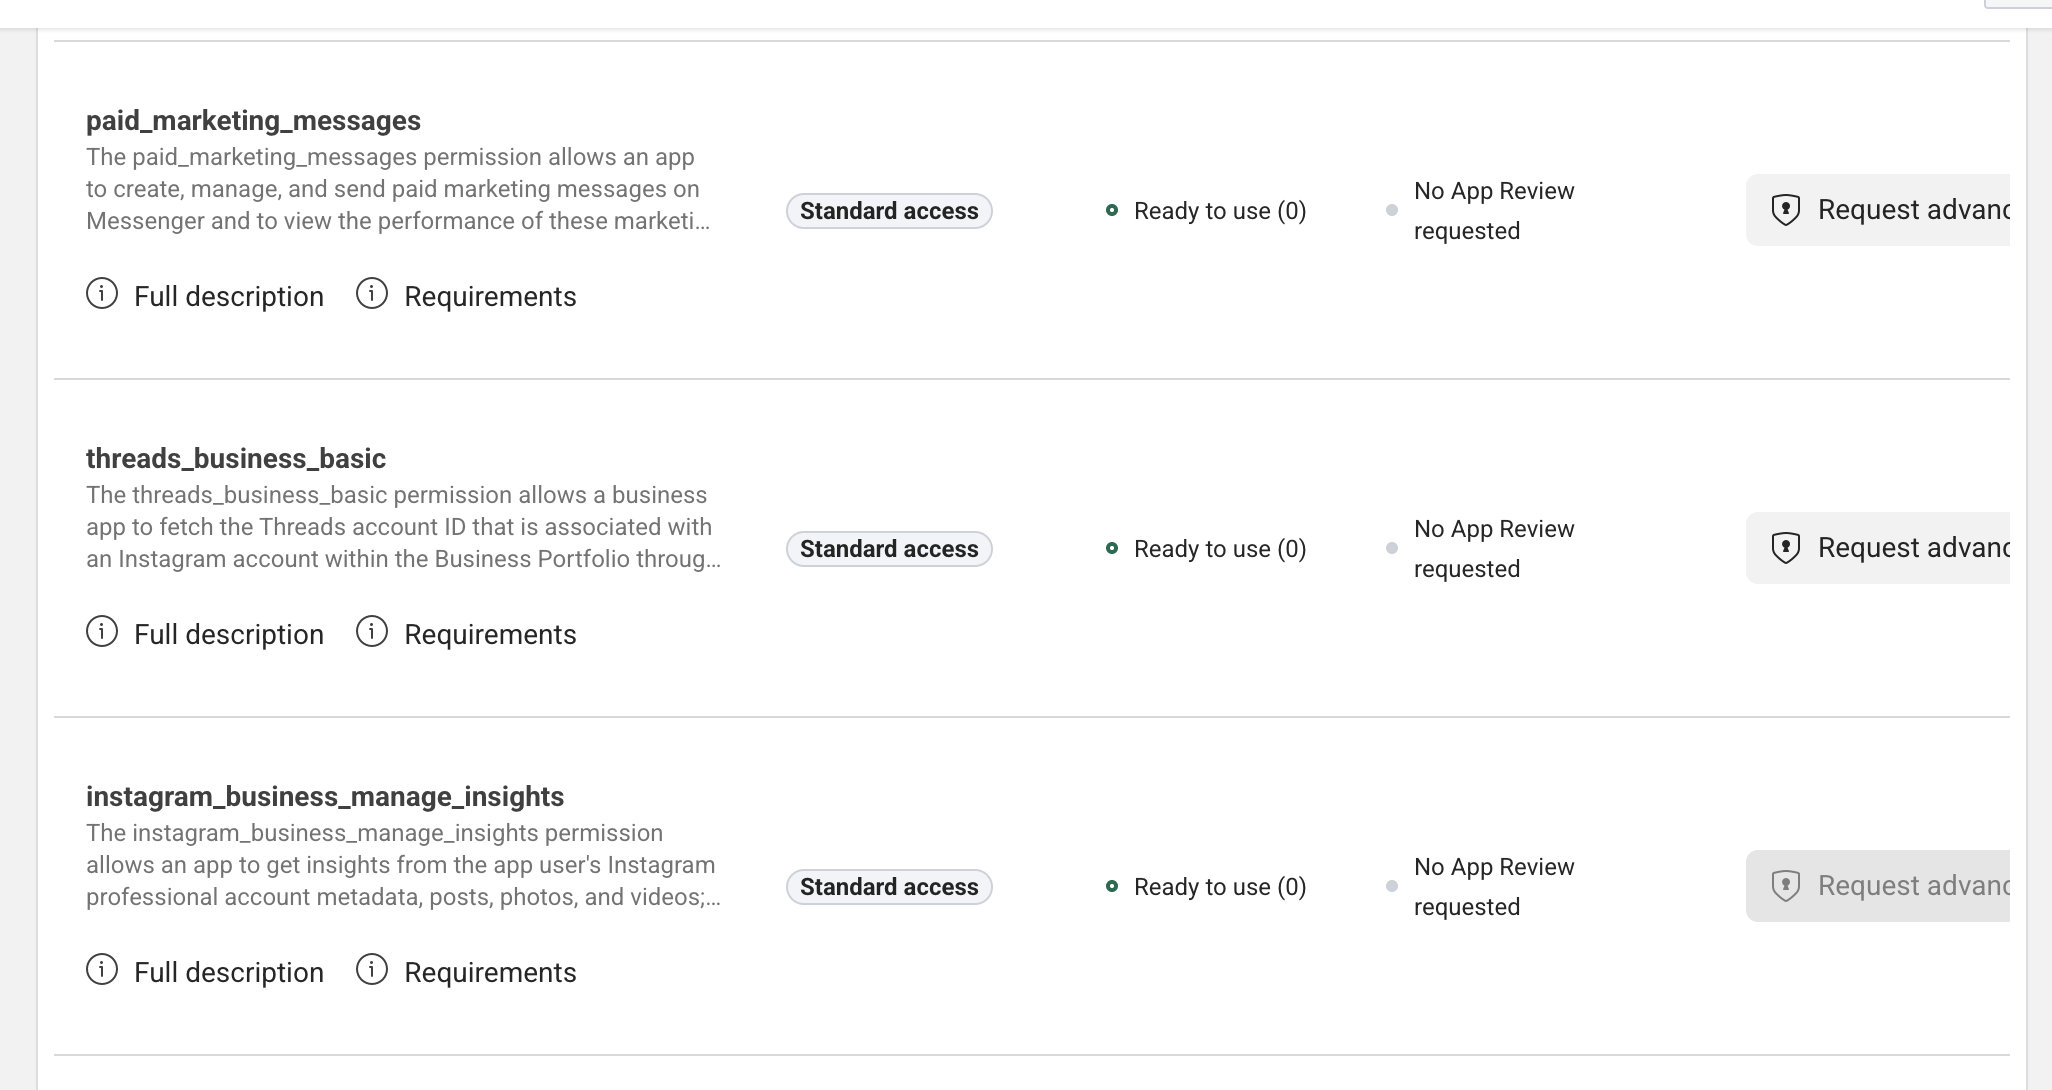Click info icon beside paid_marketing_messages Requirements

pos(372,294)
